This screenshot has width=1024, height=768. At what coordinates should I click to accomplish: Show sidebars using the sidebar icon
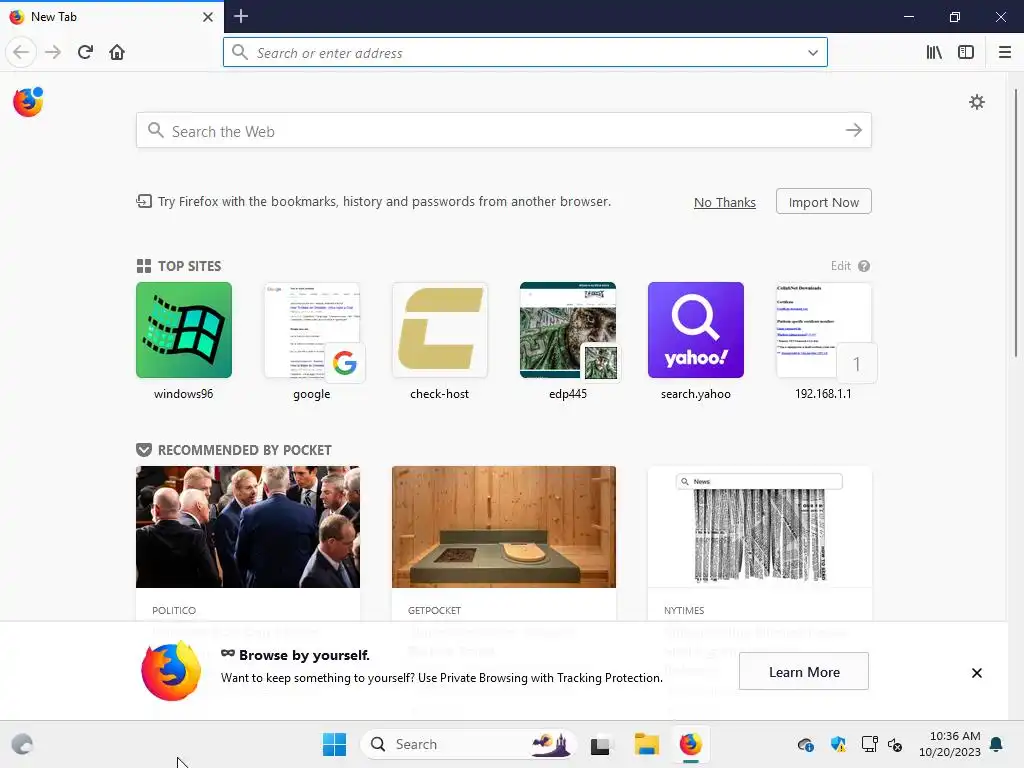click(x=966, y=52)
